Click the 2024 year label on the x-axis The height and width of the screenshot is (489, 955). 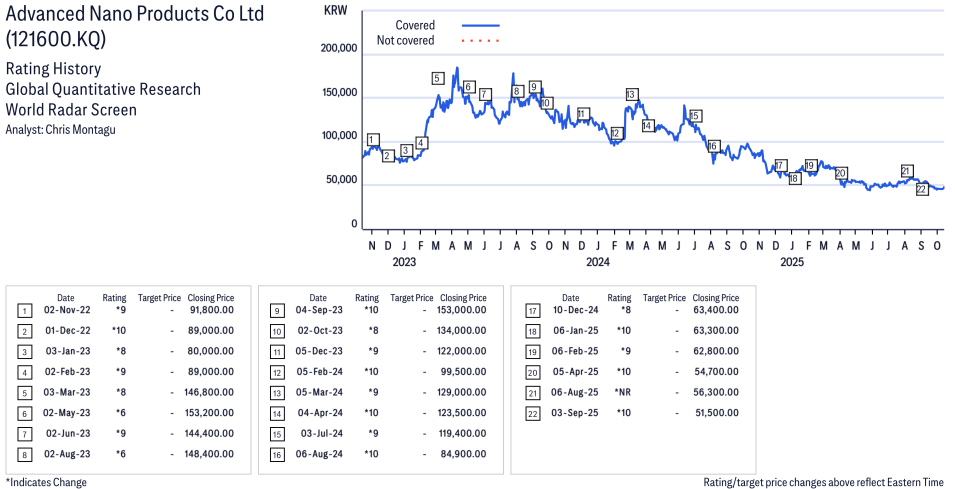click(598, 263)
